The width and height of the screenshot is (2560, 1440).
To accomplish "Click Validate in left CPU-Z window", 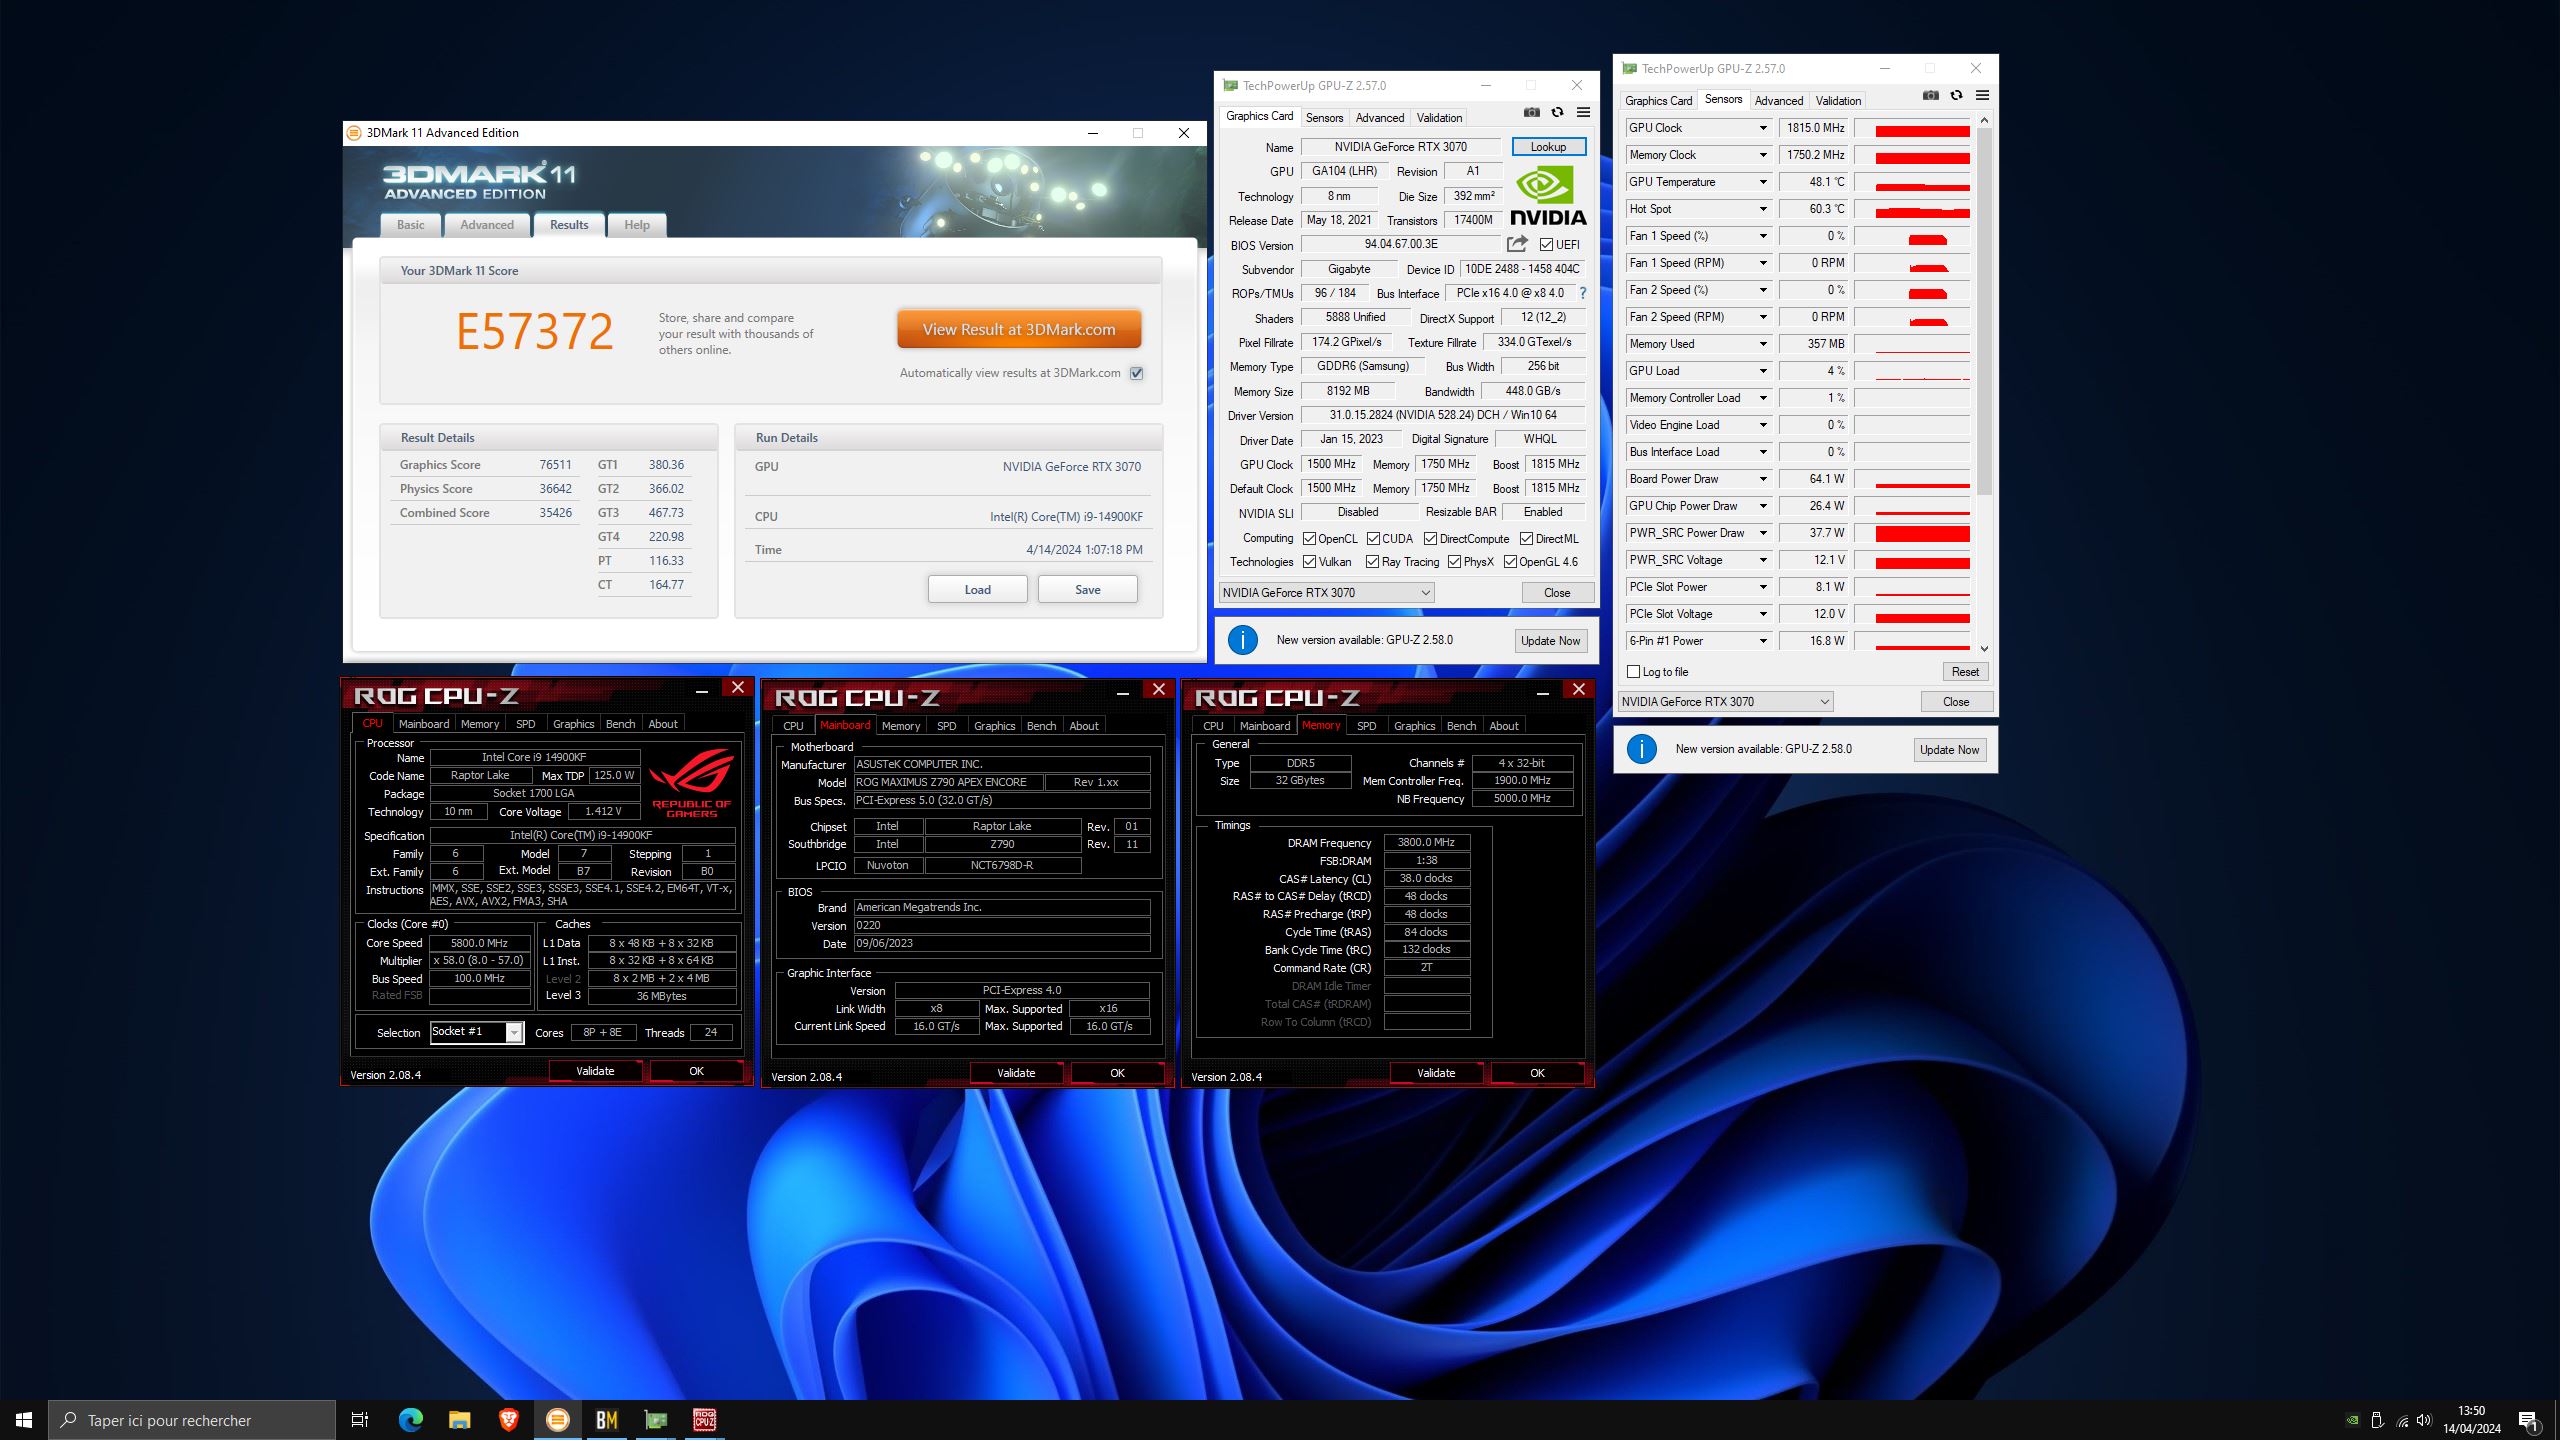I will point(595,1071).
